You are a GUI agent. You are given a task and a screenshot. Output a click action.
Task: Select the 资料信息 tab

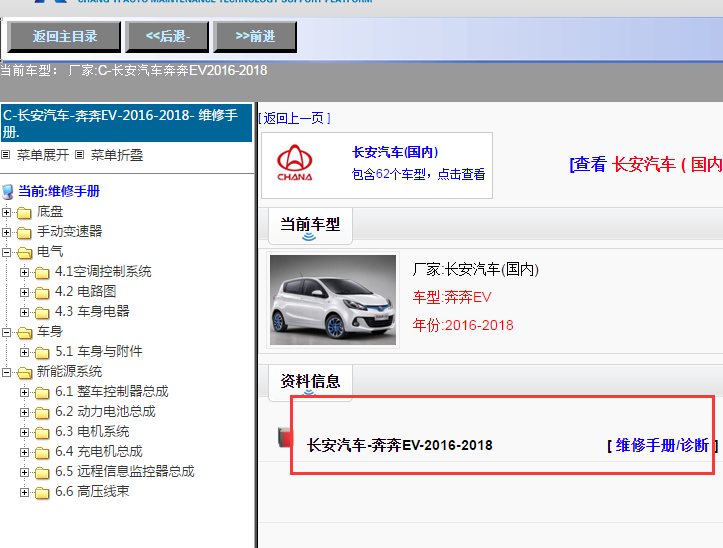[310, 382]
